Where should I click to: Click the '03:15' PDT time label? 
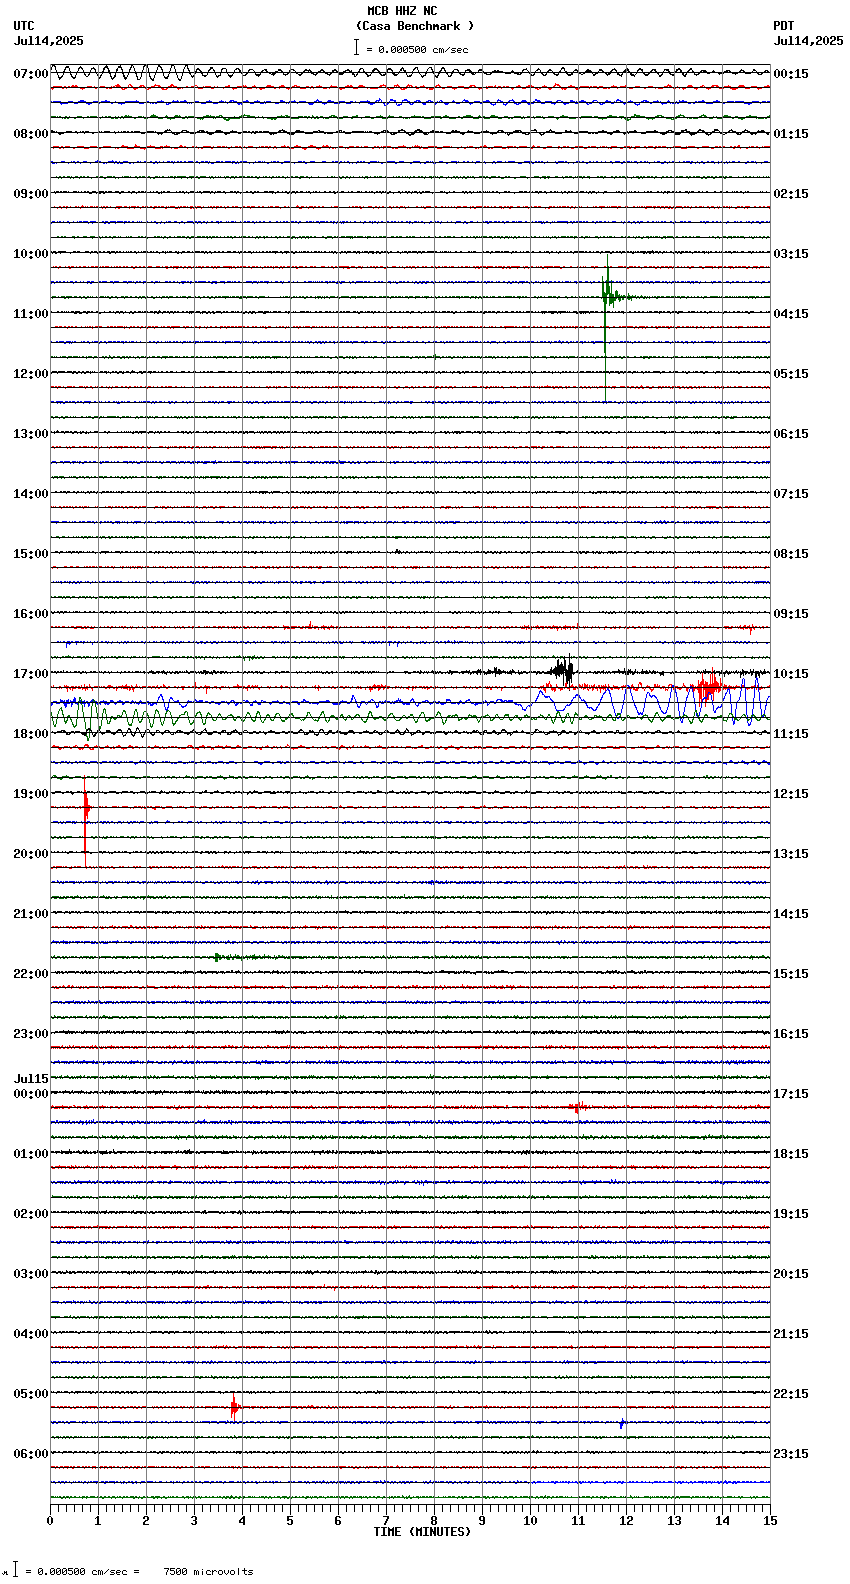point(791,254)
